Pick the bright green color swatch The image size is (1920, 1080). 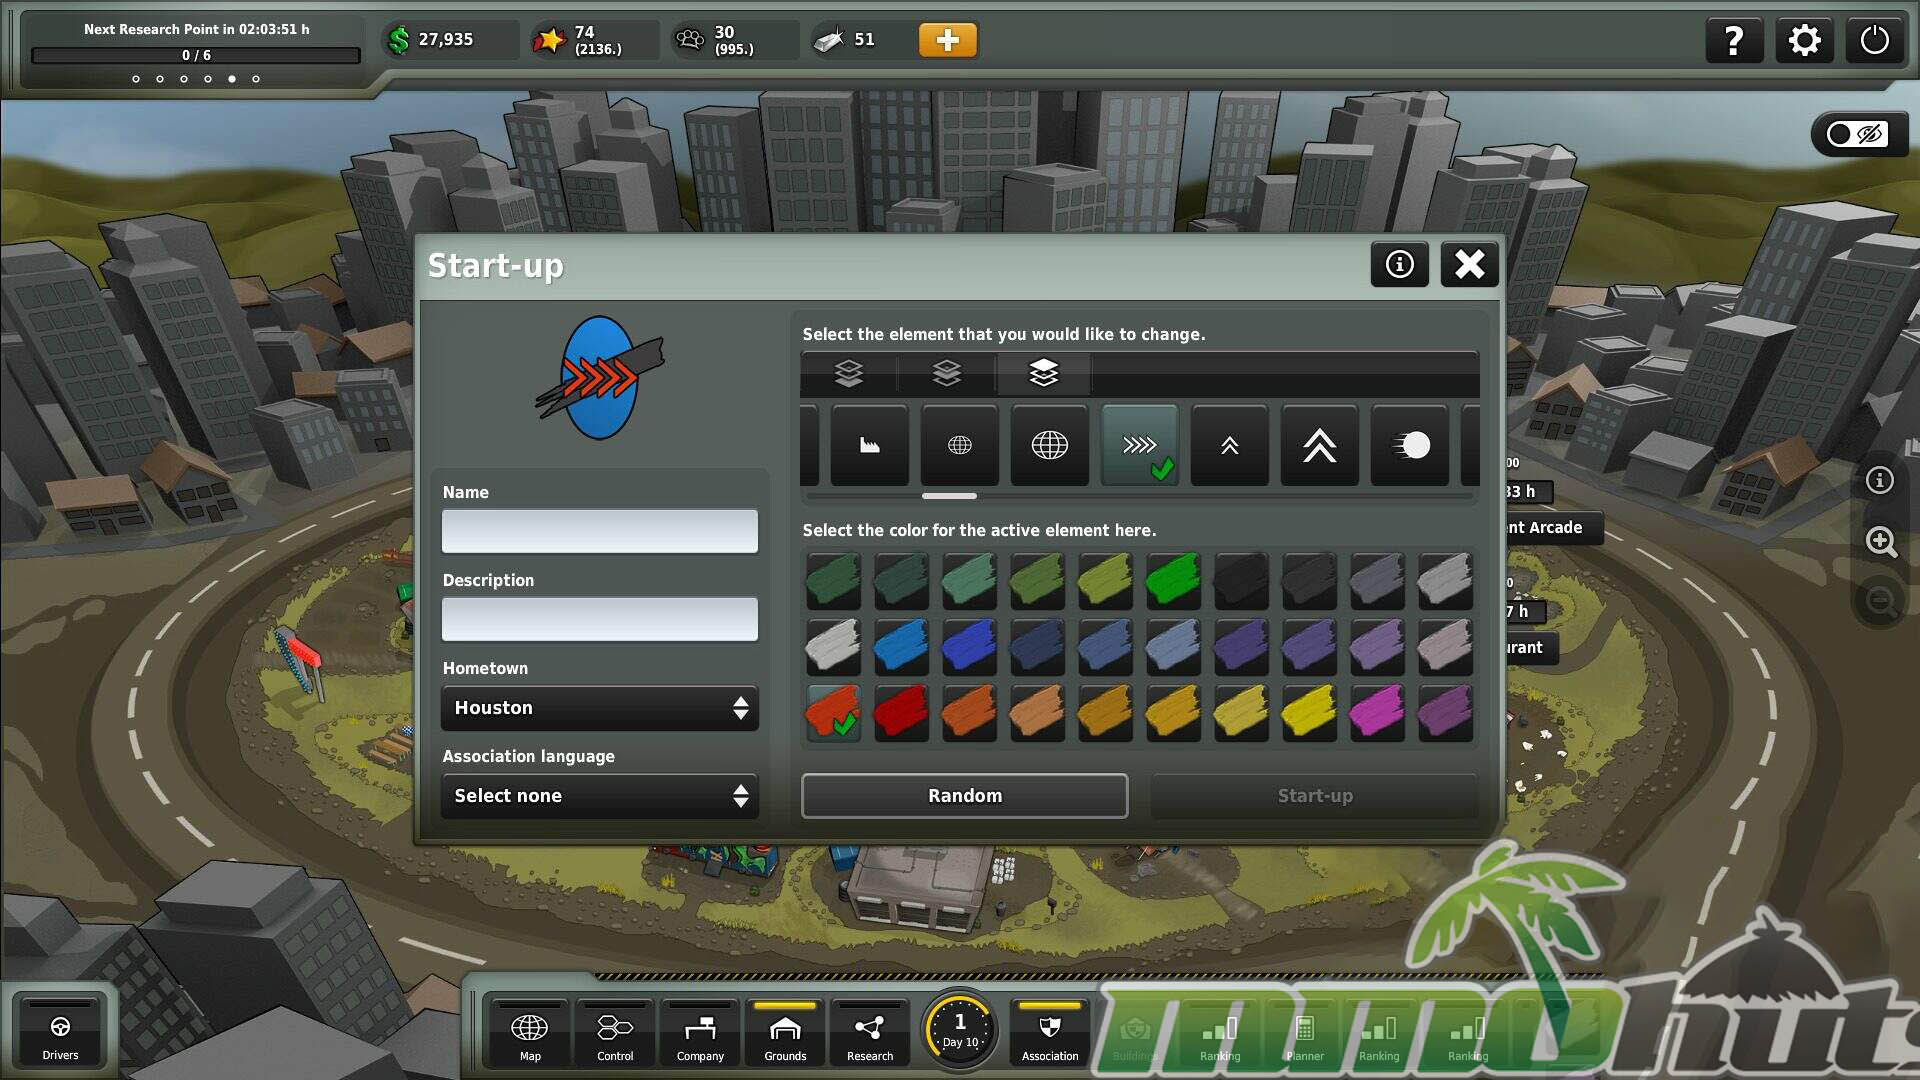tap(1173, 581)
